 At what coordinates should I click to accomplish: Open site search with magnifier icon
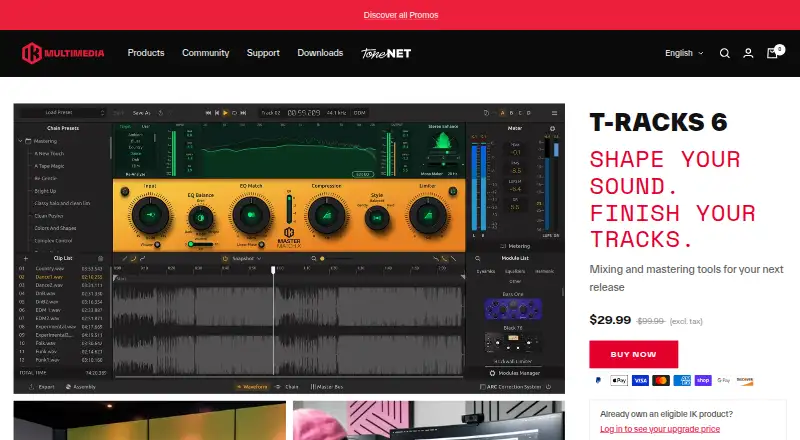point(724,53)
